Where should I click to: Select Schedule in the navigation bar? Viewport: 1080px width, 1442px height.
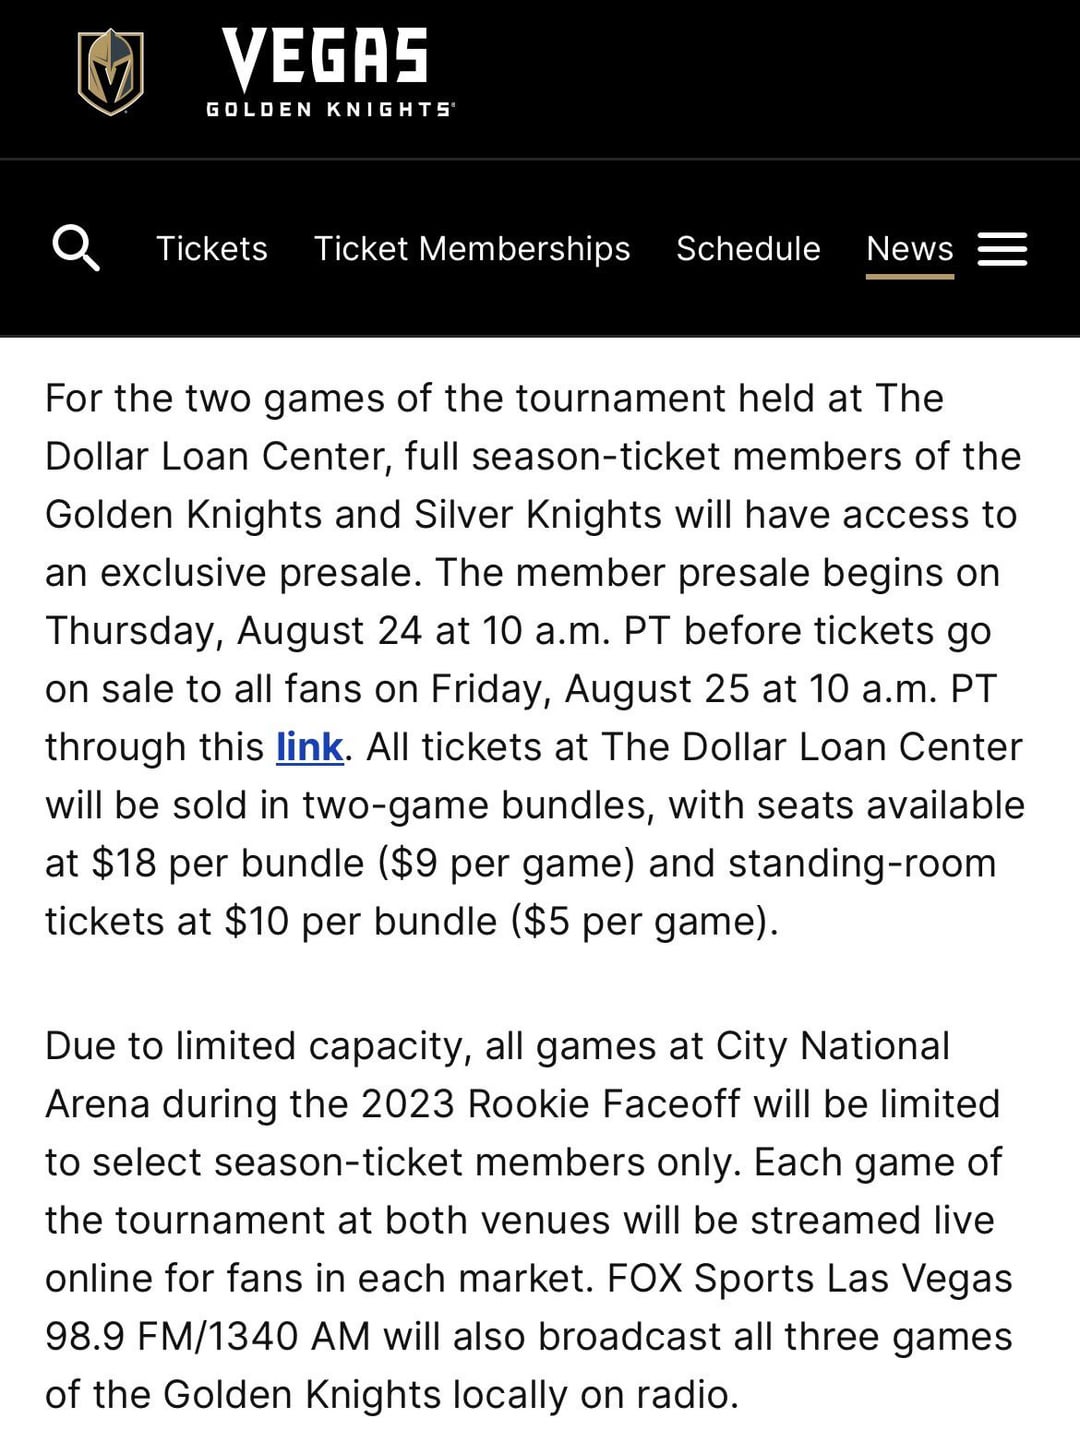(748, 248)
